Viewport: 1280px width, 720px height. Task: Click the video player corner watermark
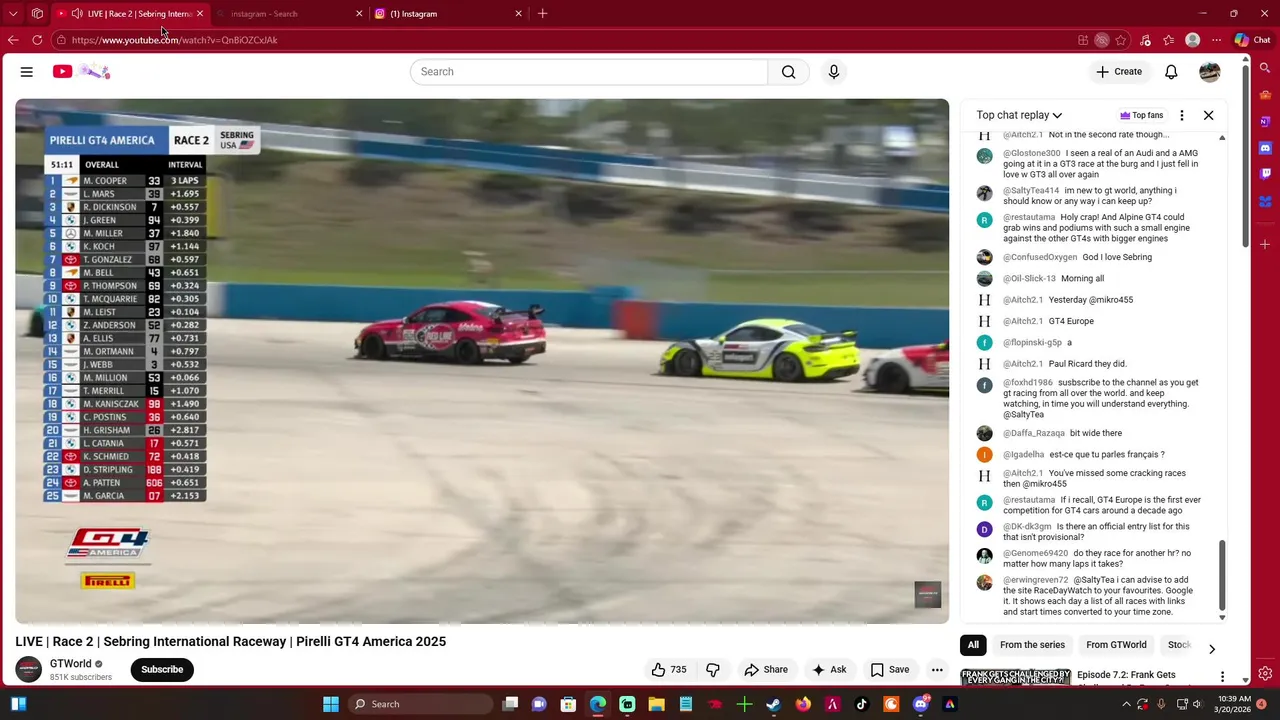pyautogui.click(x=928, y=594)
